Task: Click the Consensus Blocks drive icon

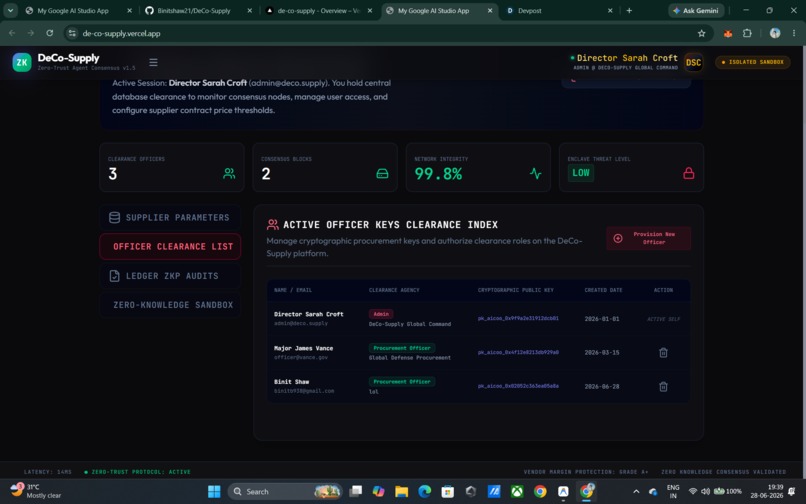Action: point(382,174)
